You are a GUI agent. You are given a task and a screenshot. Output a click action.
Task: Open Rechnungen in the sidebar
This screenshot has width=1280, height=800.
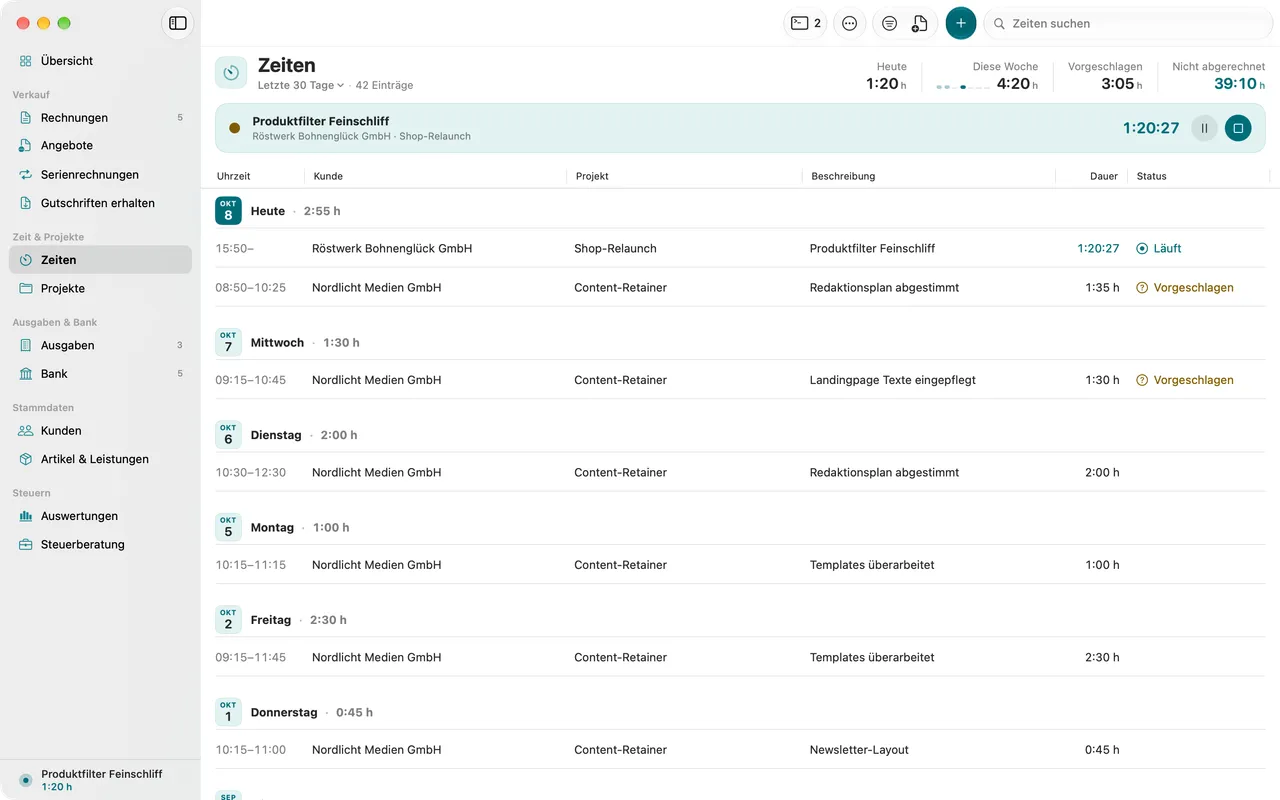coord(100,118)
